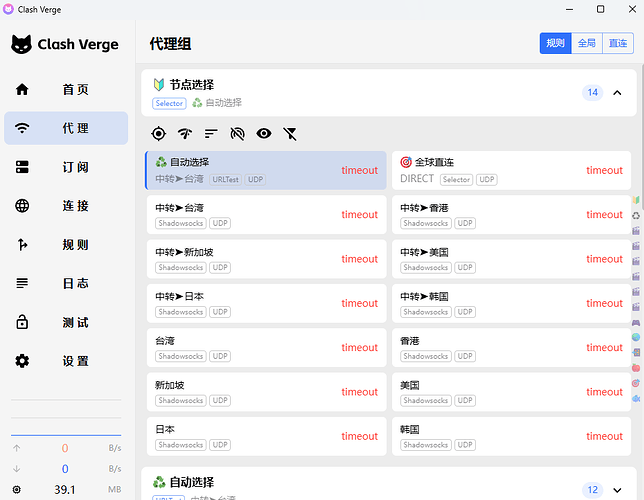Select the 中转➤香港 node
Screen dimensions: 644x500
pos(511,214)
